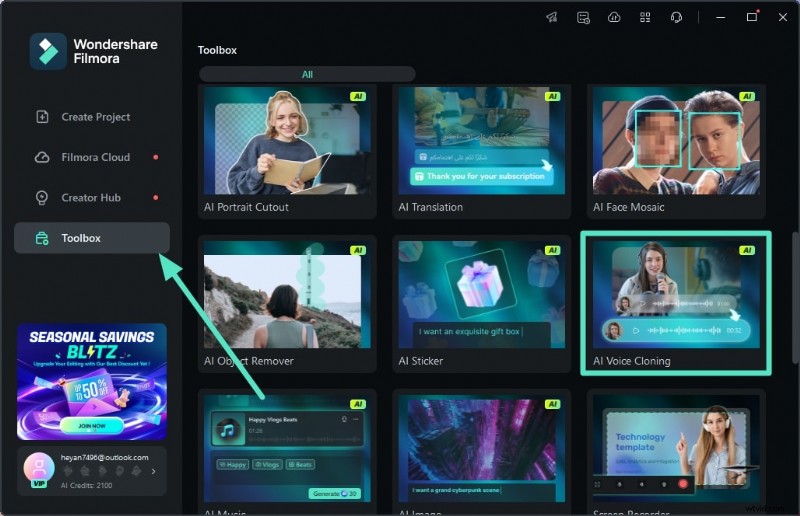Click JOIN NOW on seasonal savings banner
The width and height of the screenshot is (800, 516).
pyautogui.click(x=92, y=426)
